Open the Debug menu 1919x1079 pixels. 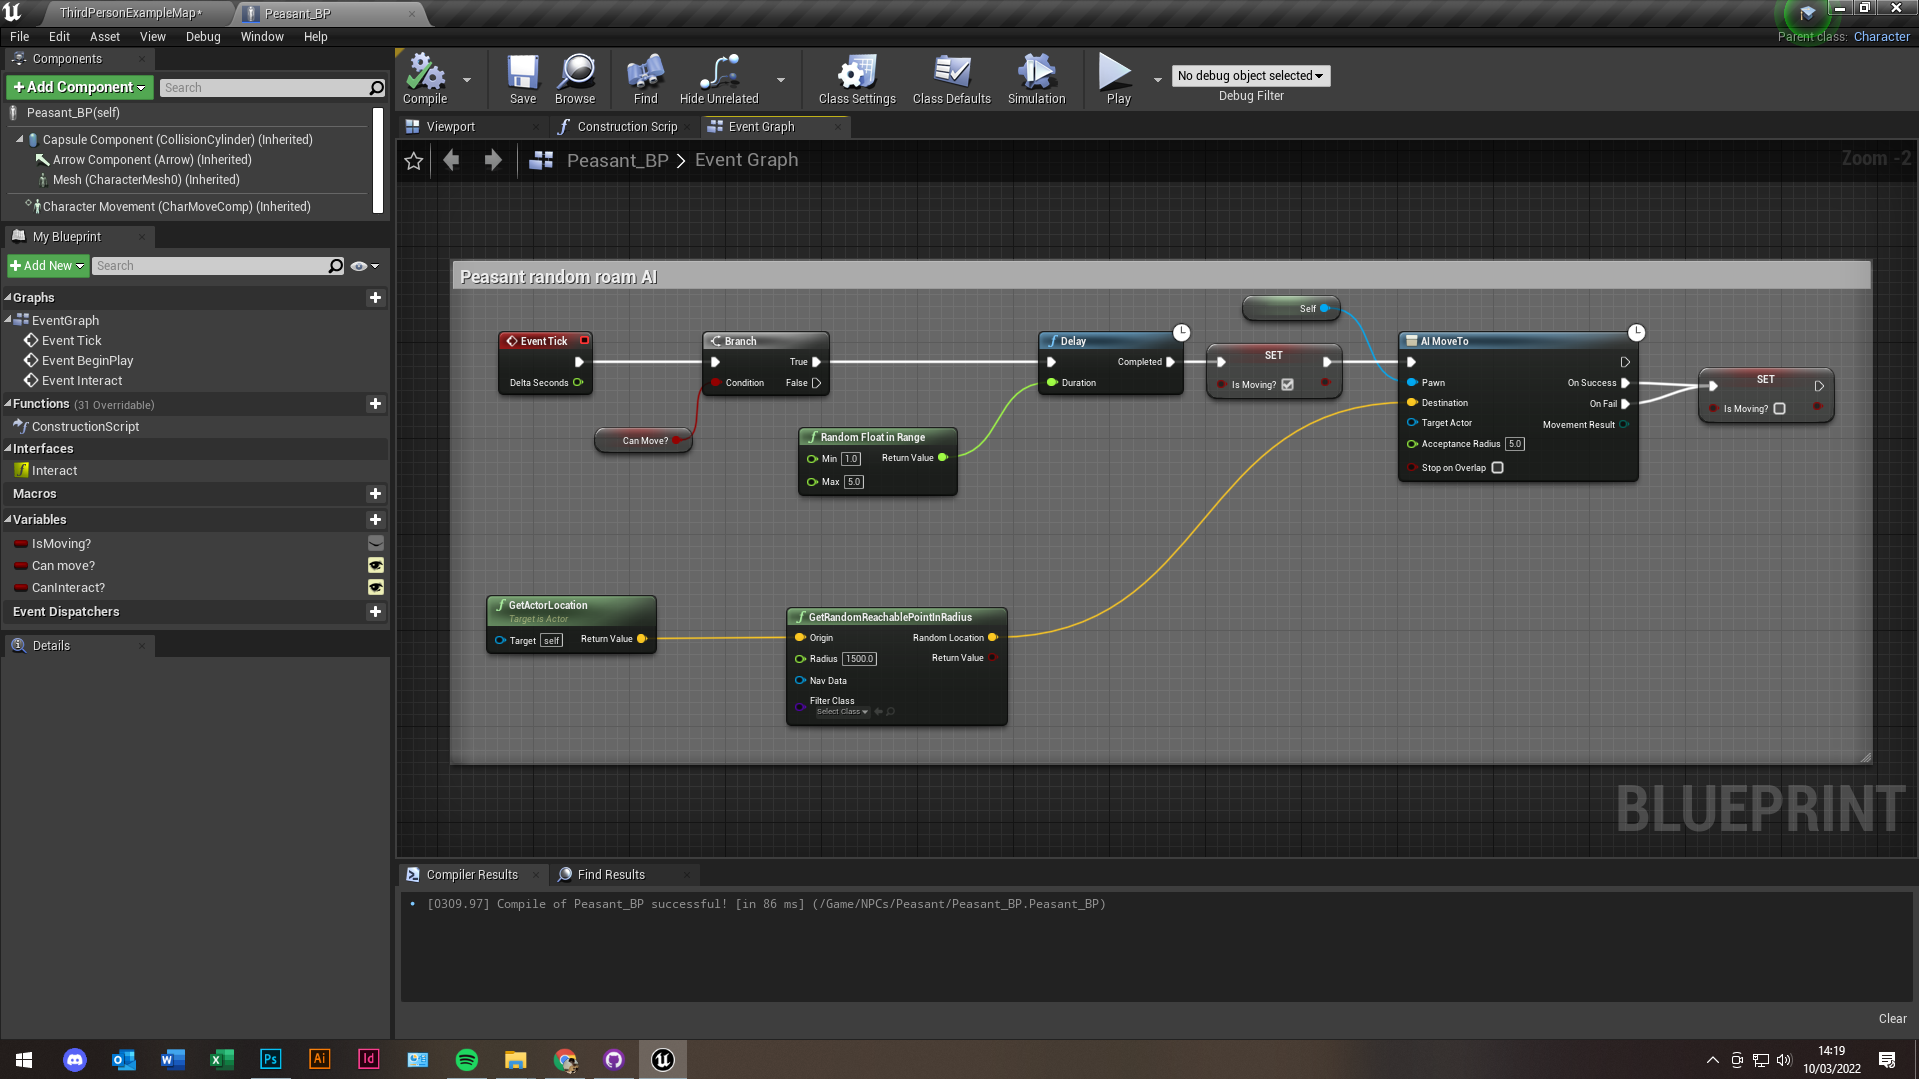coord(203,37)
